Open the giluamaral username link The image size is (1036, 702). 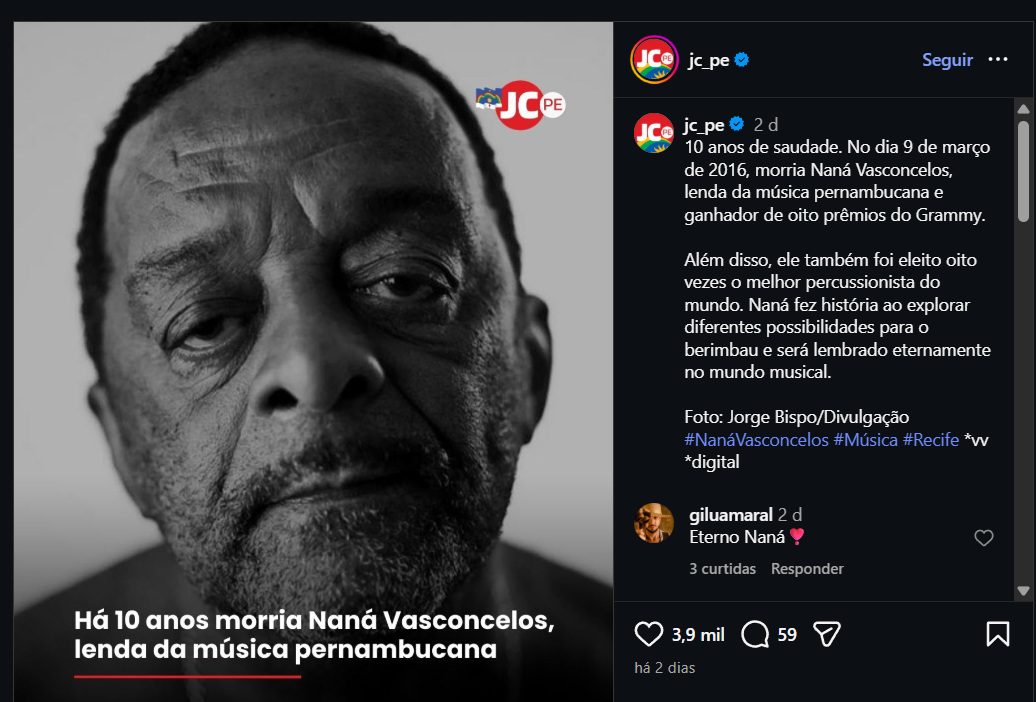point(731,515)
